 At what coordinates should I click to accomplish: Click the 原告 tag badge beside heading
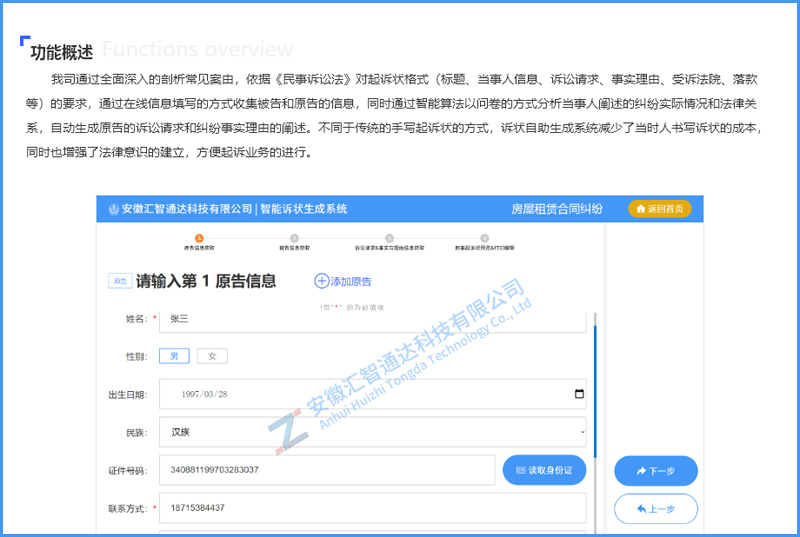click(120, 281)
